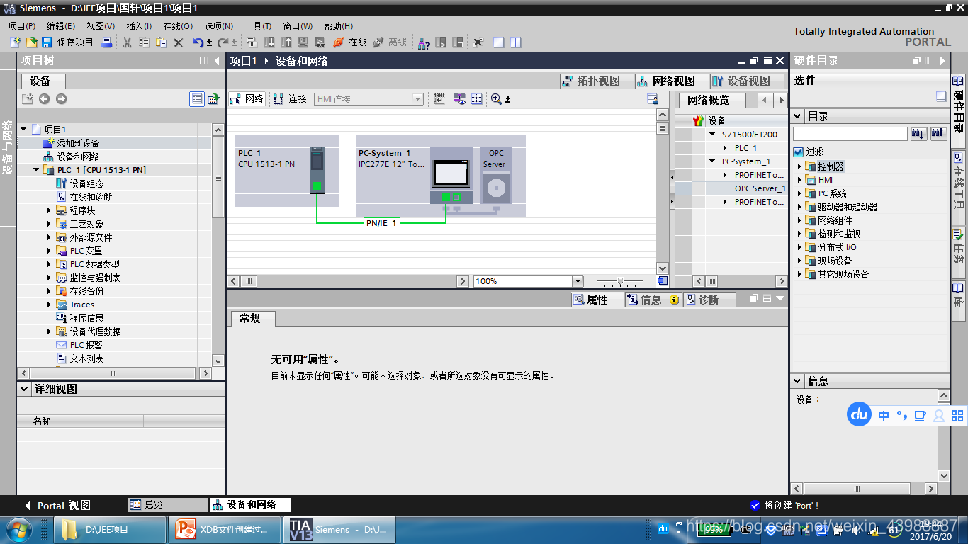Click the Search down button in the hardware catalog
Image resolution: width=968 pixels, height=545 pixels.
[x=918, y=133]
